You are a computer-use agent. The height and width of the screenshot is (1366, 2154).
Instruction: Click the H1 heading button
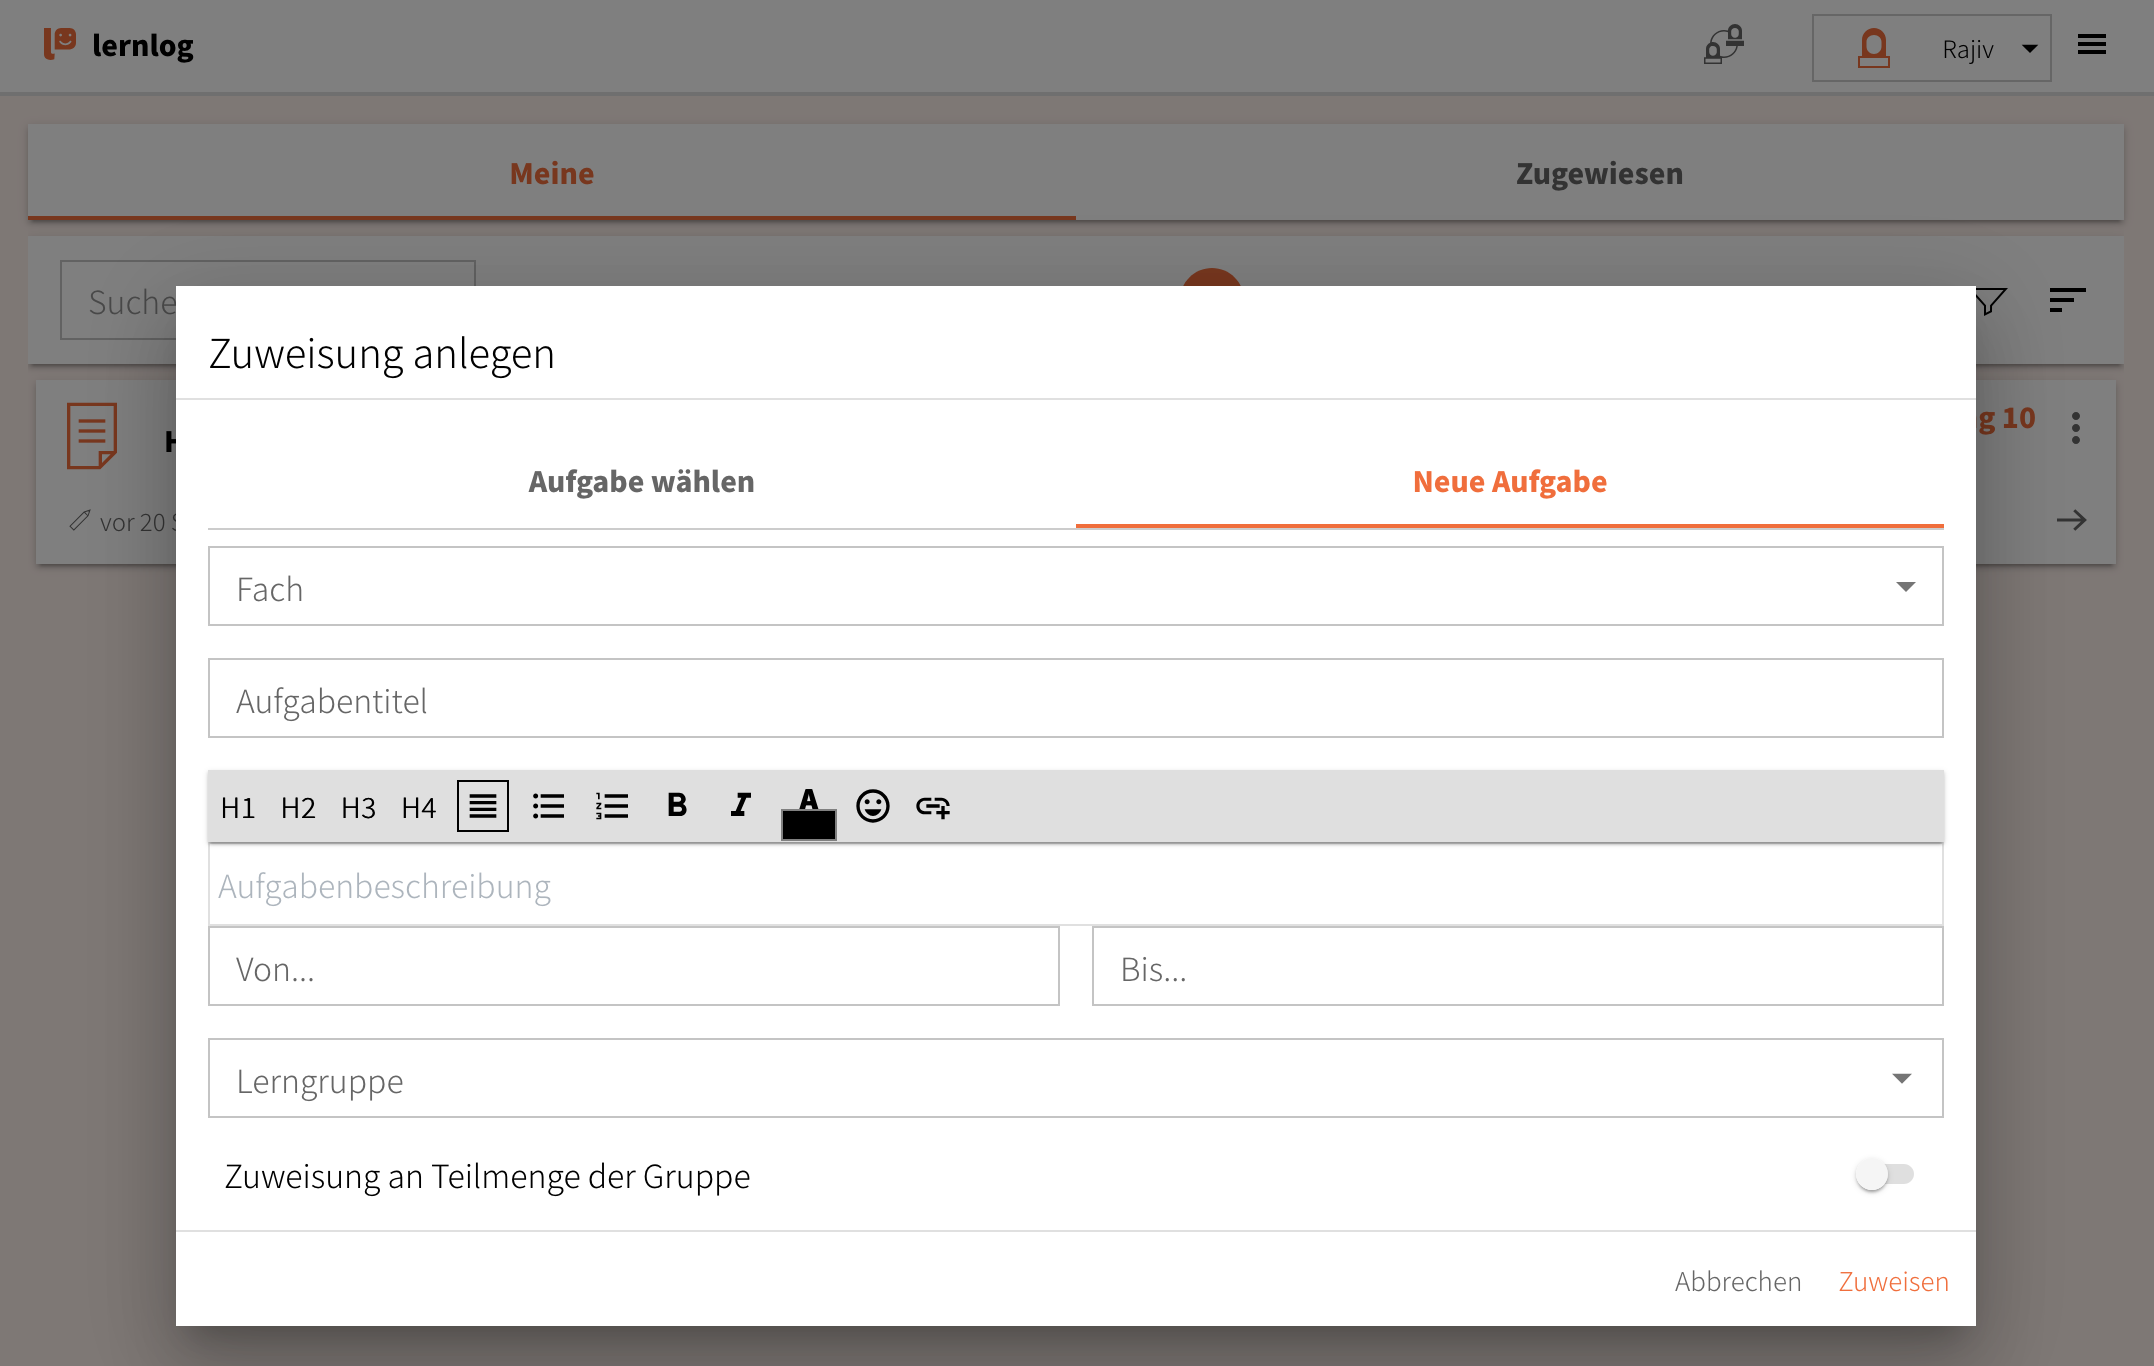pyautogui.click(x=238, y=807)
